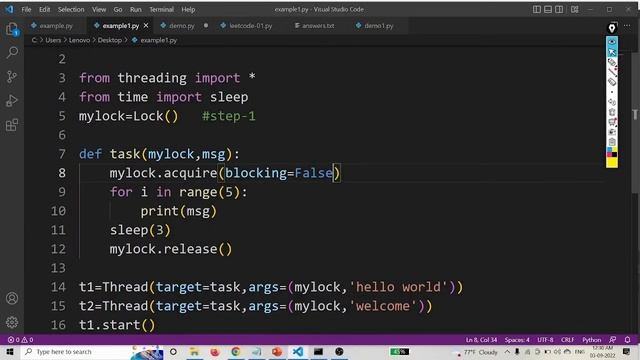
Task: Open the Customize Layout button
Action: click(575, 9)
